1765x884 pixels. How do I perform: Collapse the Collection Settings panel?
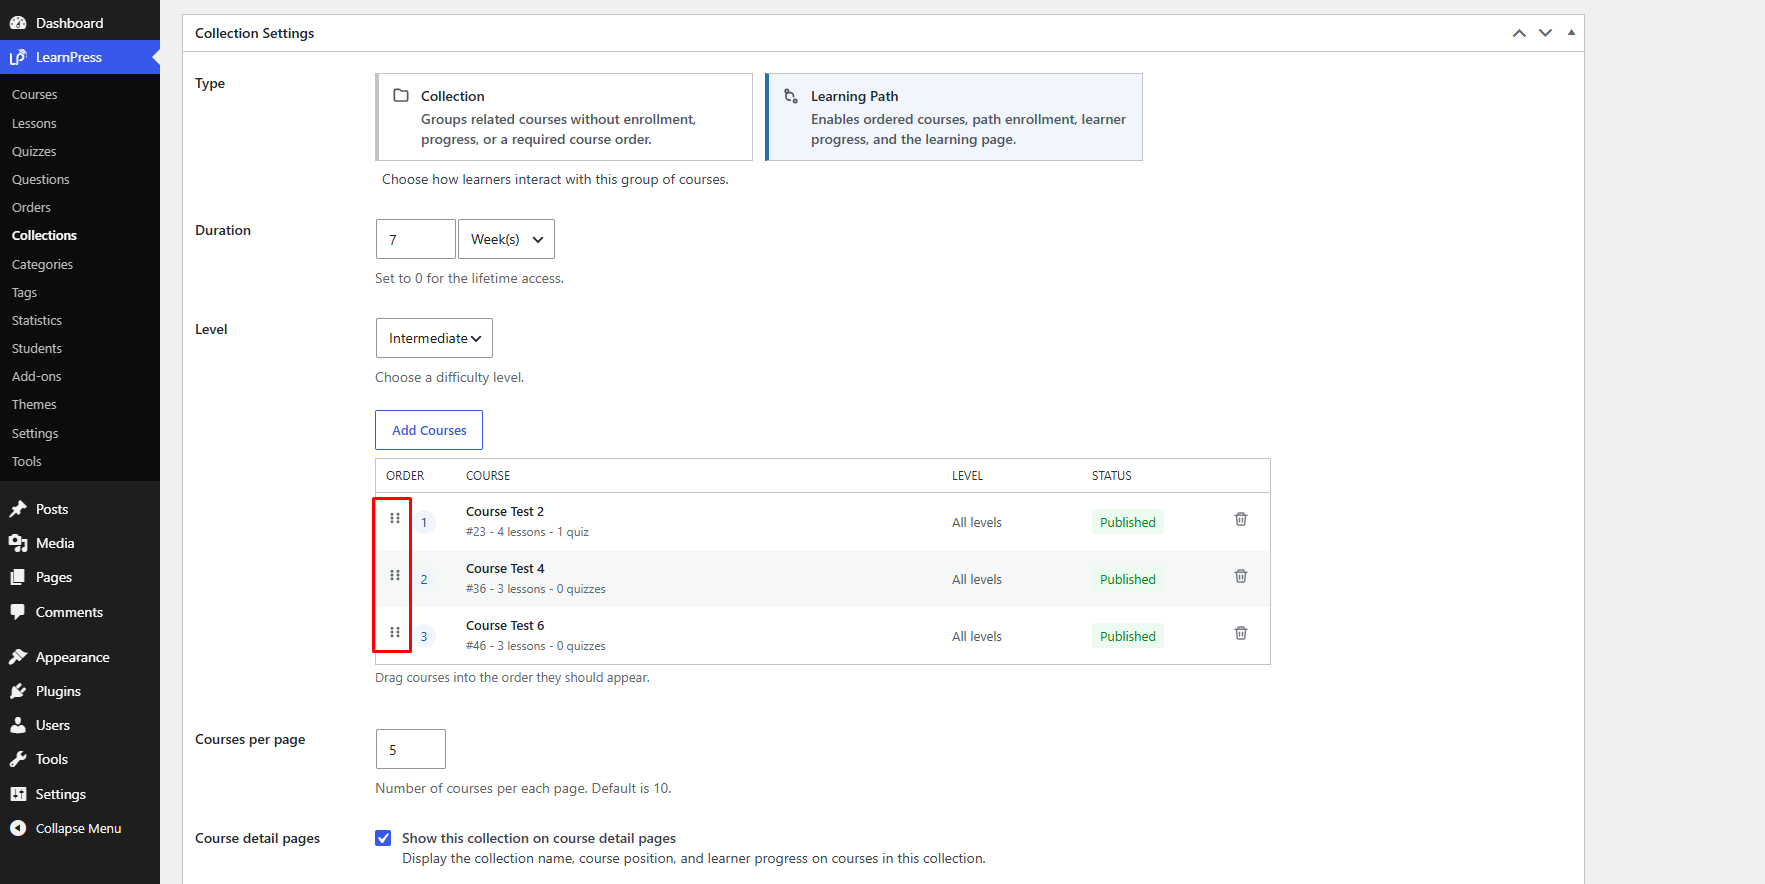(x=1571, y=33)
